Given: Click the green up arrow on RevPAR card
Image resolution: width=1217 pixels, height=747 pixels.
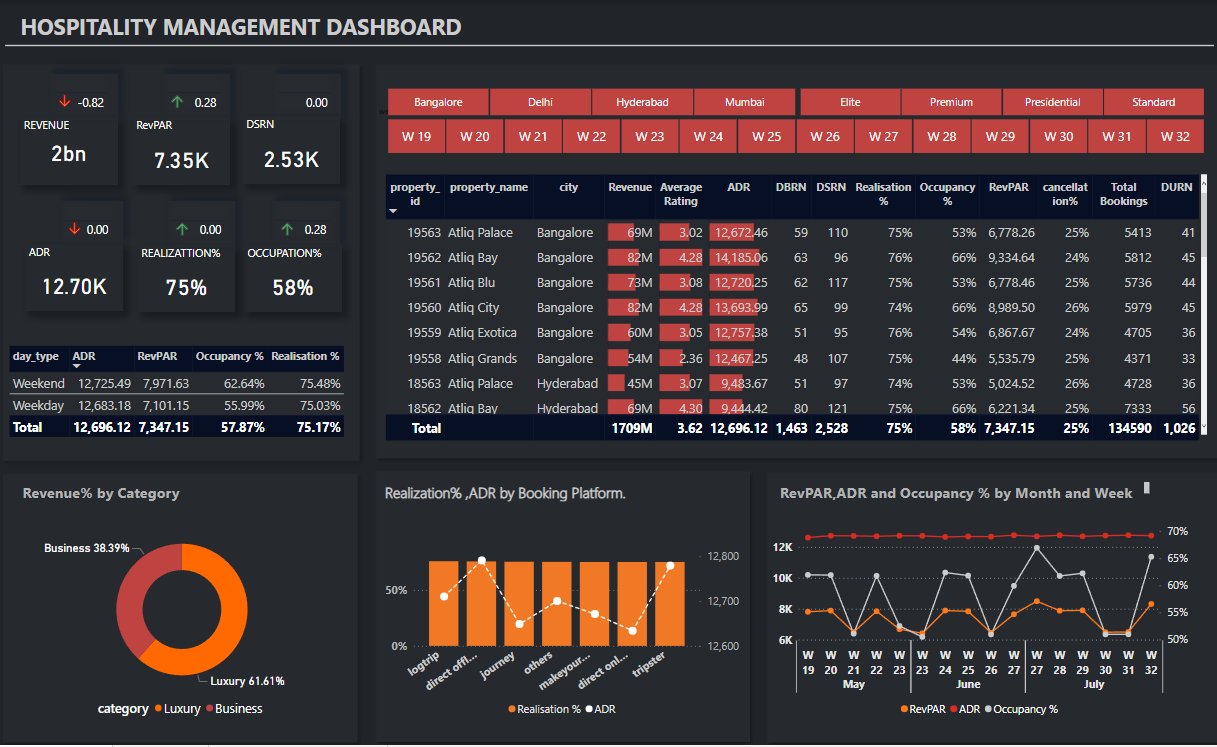Looking at the screenshot, I should pos(177,101).
